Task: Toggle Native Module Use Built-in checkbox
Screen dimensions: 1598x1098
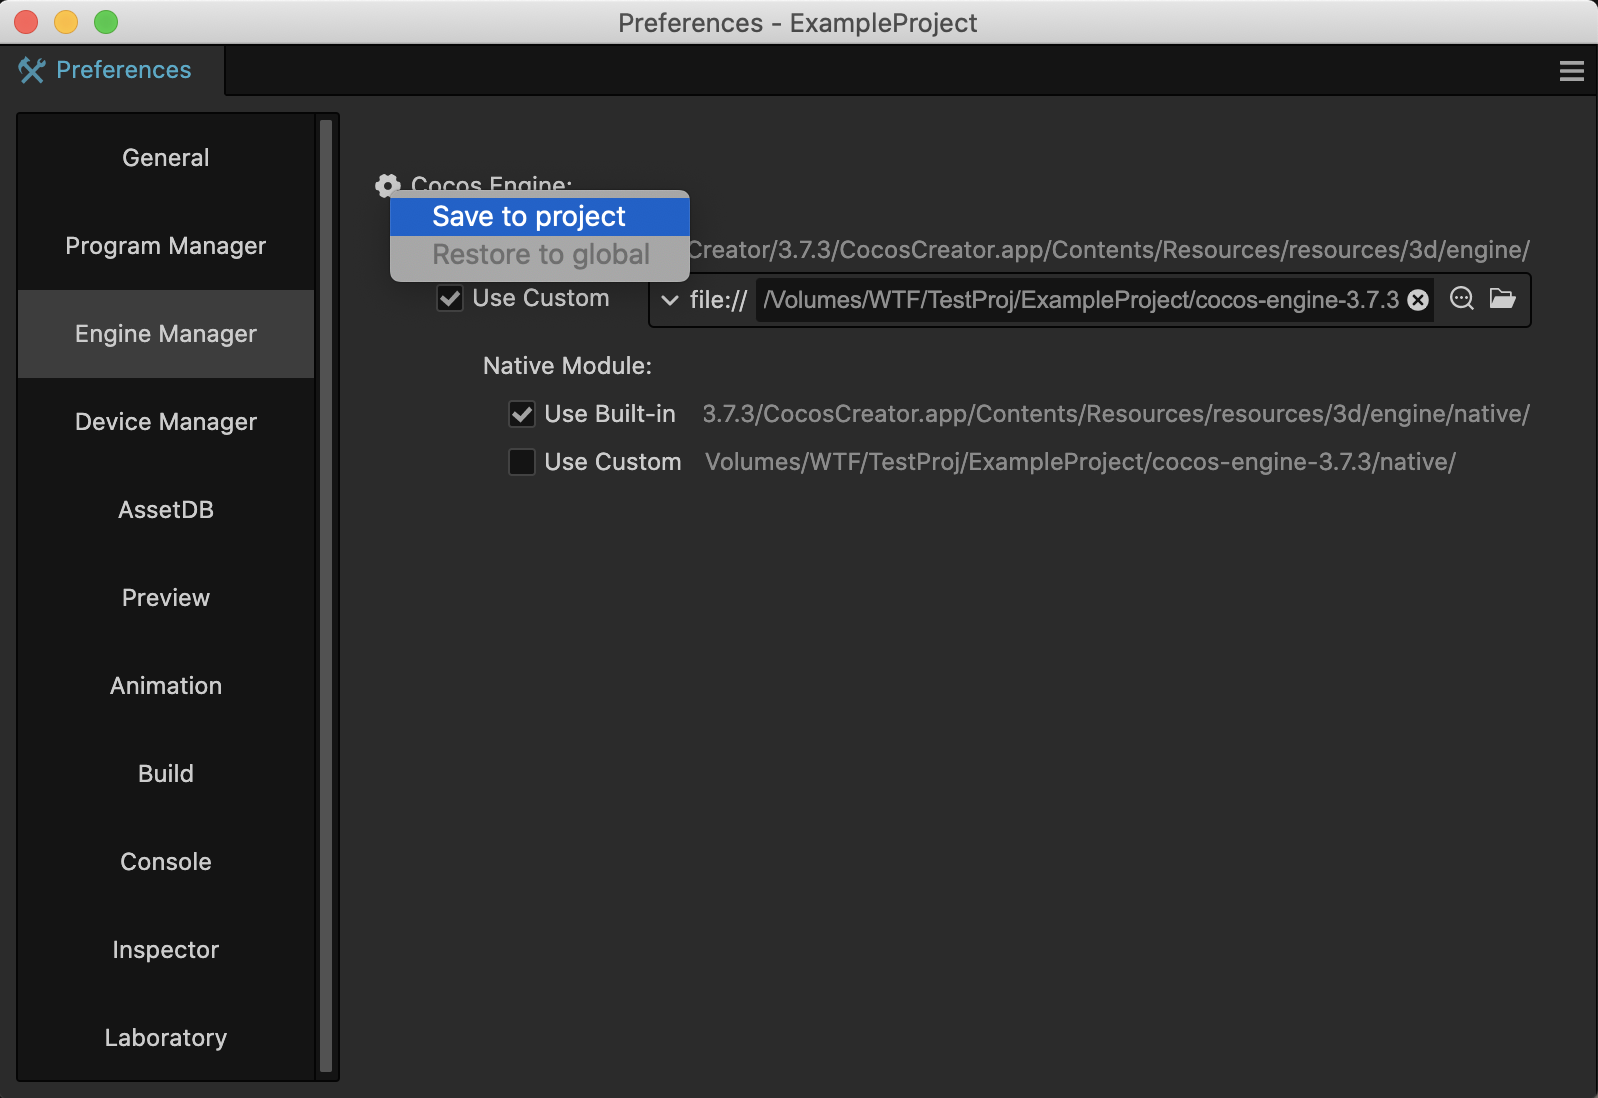Action: coord(522,414)
